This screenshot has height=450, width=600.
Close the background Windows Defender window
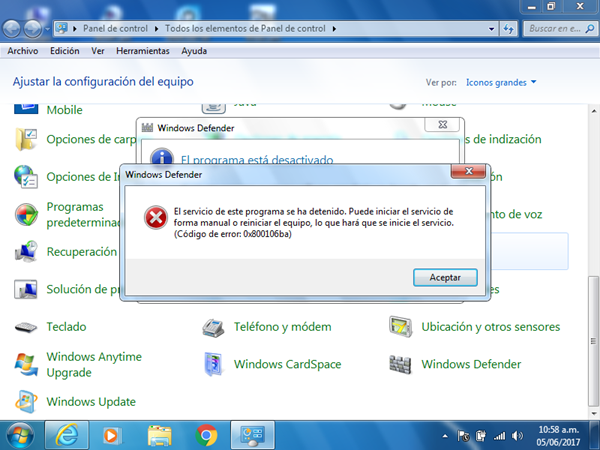click(x=442, y=125)
